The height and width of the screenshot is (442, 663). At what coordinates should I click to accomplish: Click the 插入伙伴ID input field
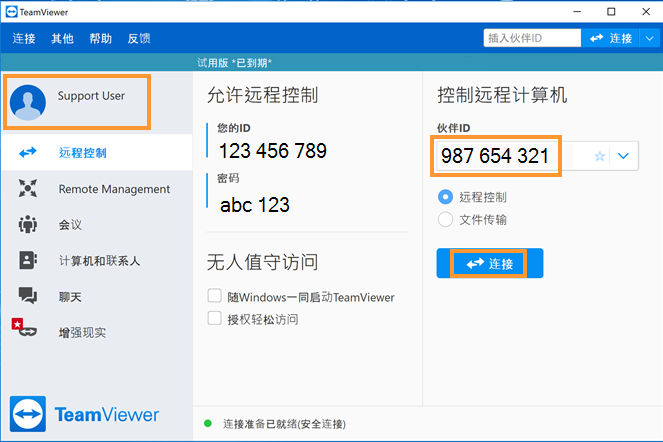point(532,38)
